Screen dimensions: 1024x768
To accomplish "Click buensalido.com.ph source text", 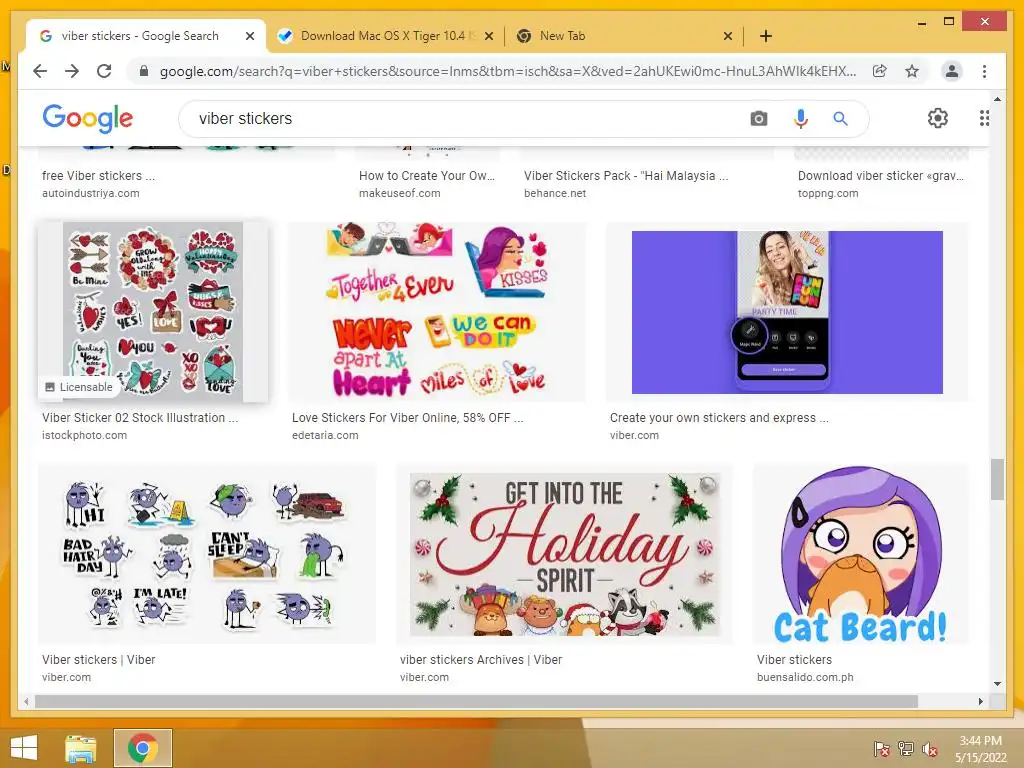I will pos(805,677).
